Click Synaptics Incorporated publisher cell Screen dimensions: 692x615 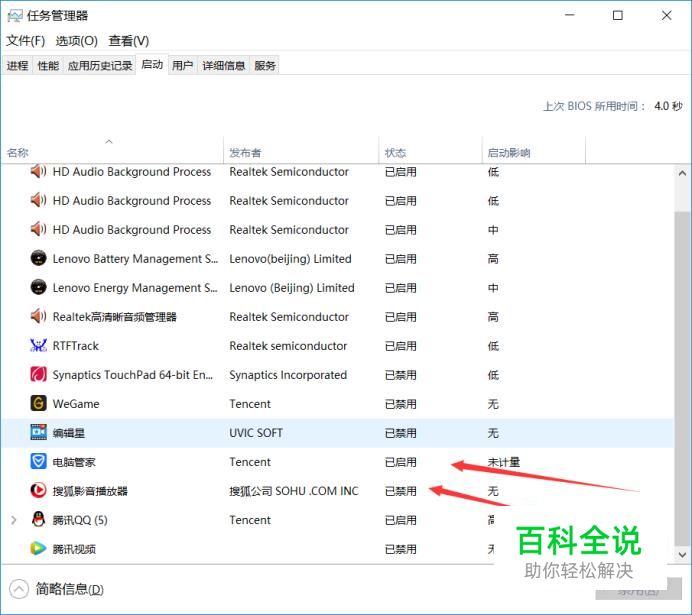coord(288,375)
